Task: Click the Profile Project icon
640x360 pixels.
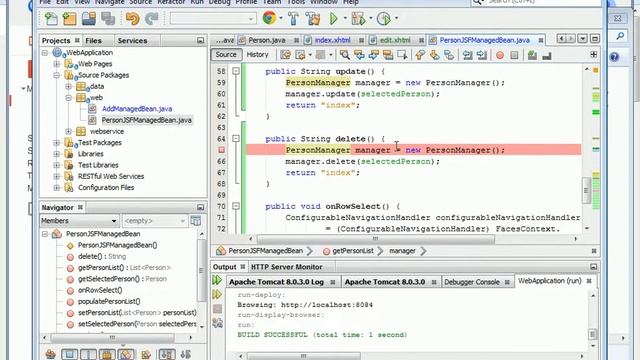Action: point(384,18)
